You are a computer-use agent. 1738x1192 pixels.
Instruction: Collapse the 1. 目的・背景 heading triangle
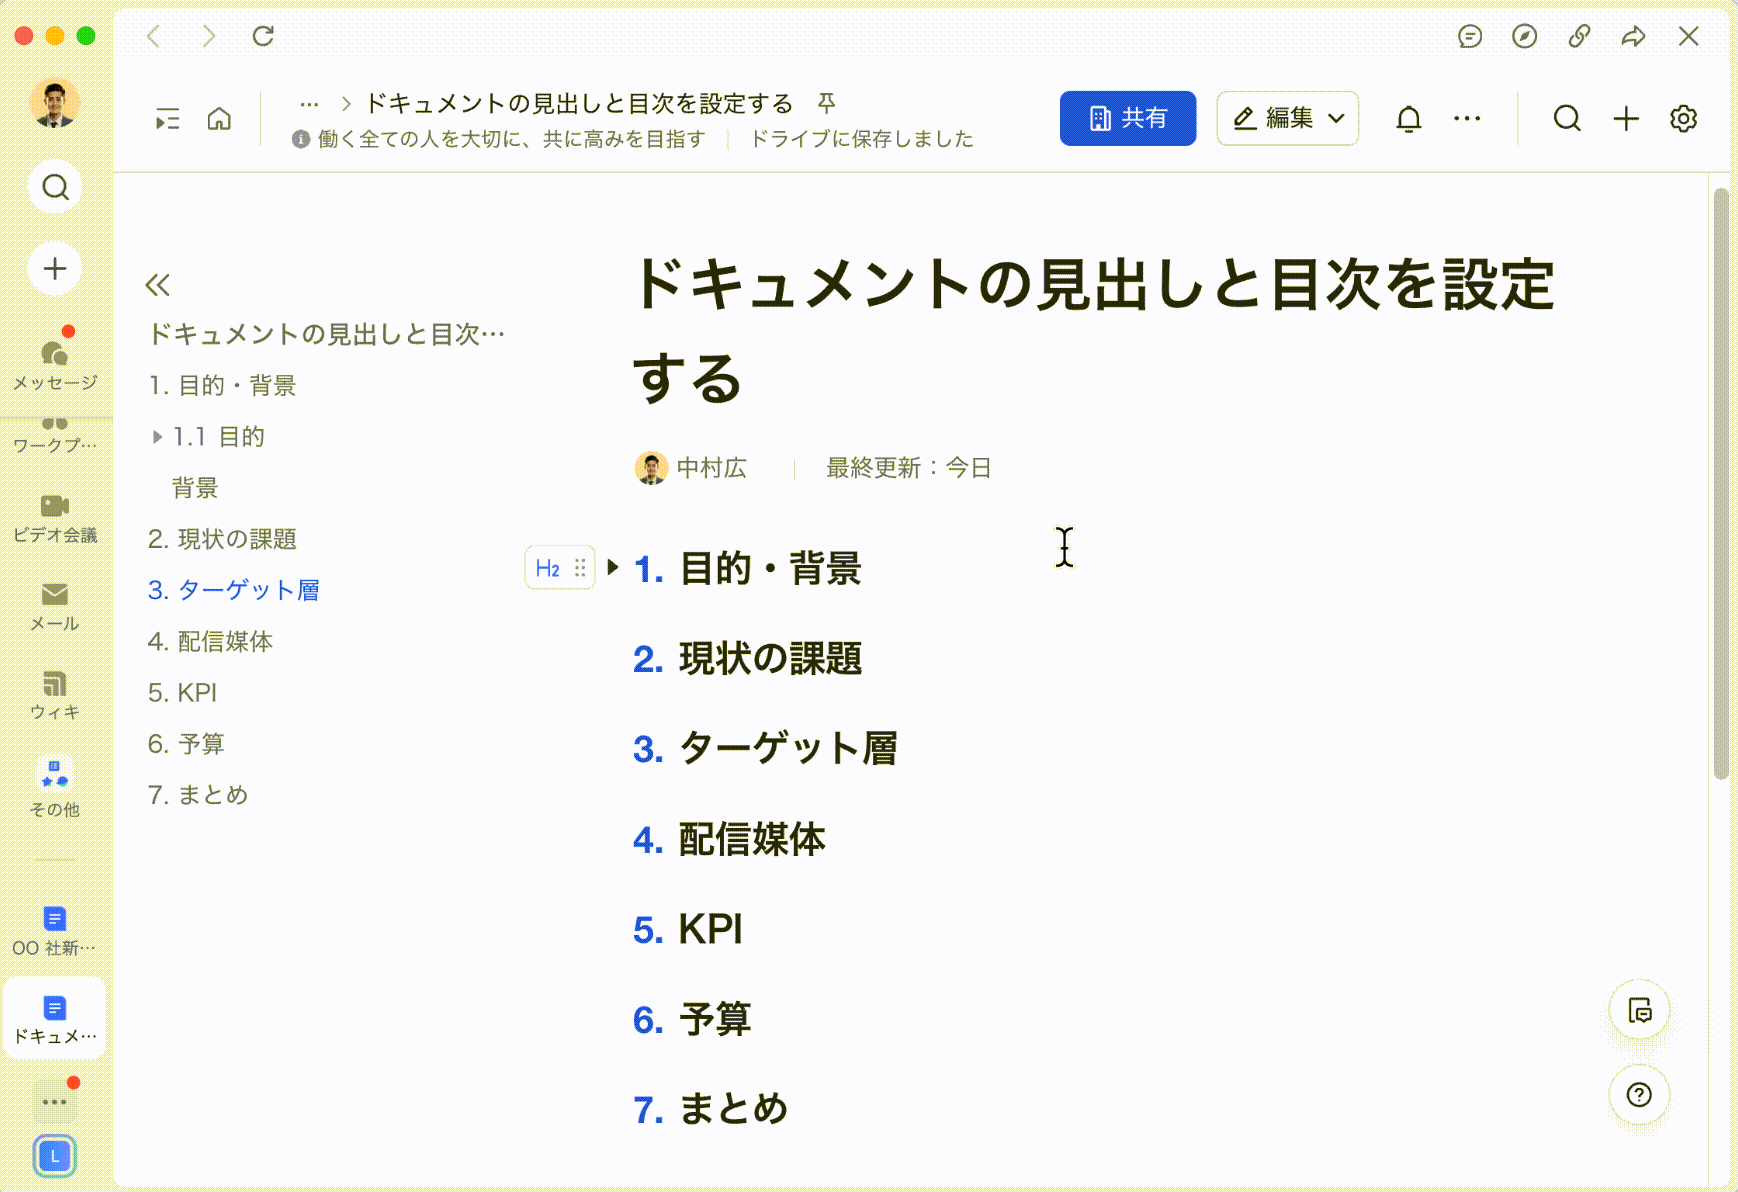613,568
